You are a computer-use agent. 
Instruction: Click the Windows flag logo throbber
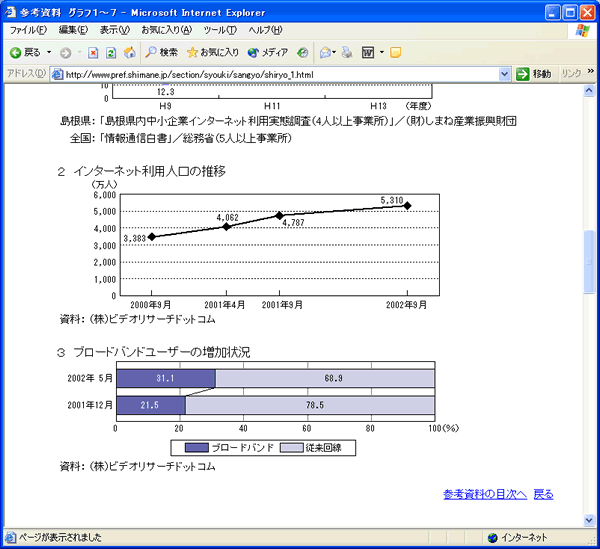click(x=582, y=31)
